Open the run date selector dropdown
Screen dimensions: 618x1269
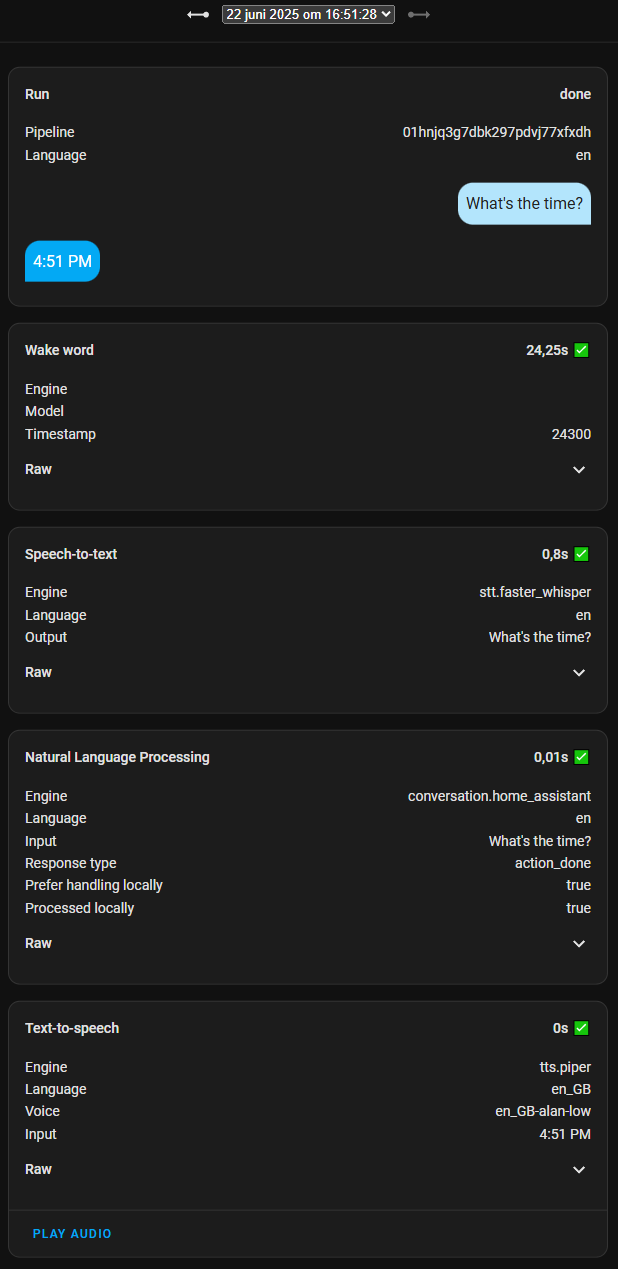[309, 14]
